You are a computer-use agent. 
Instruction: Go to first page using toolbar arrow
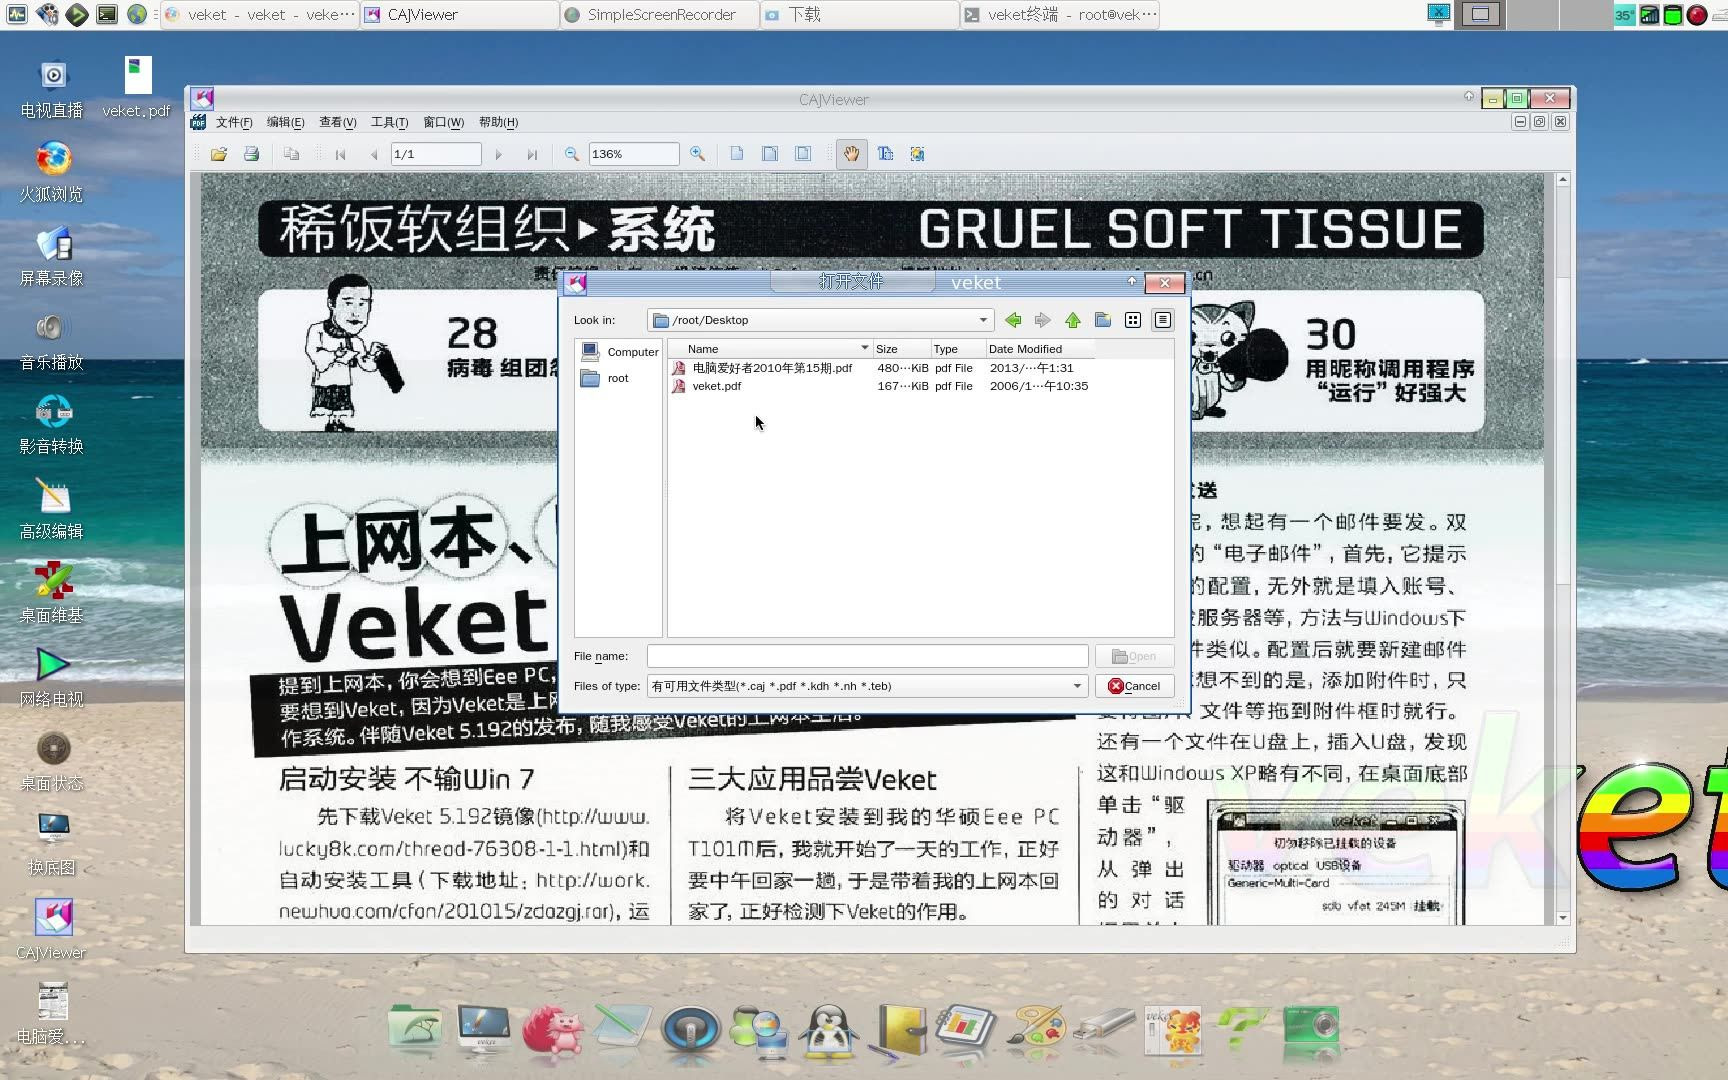click(340, 154)
